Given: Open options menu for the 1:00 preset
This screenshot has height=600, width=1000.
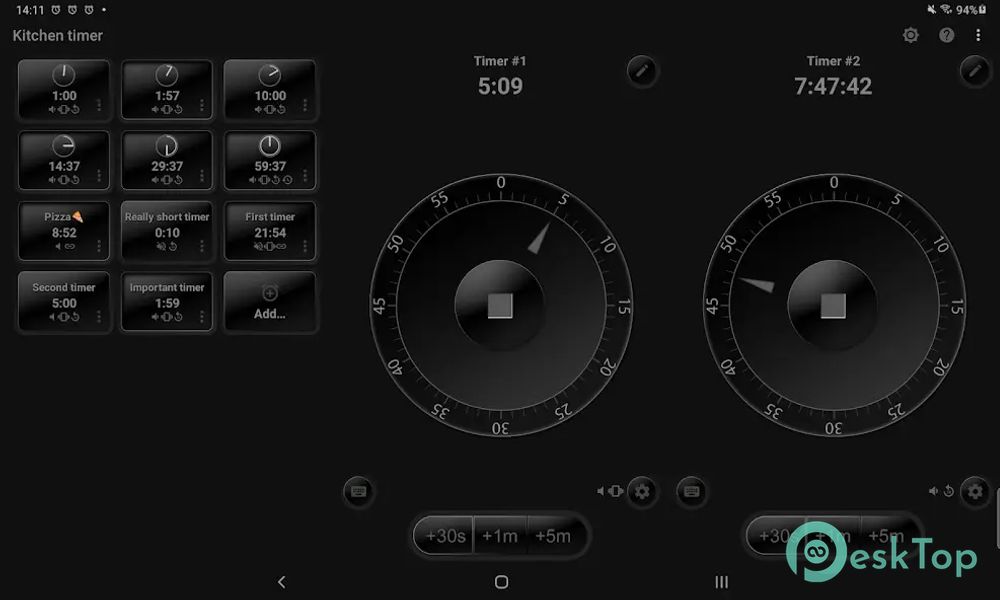Looking at the screenshot, I should tap(99, 105).
